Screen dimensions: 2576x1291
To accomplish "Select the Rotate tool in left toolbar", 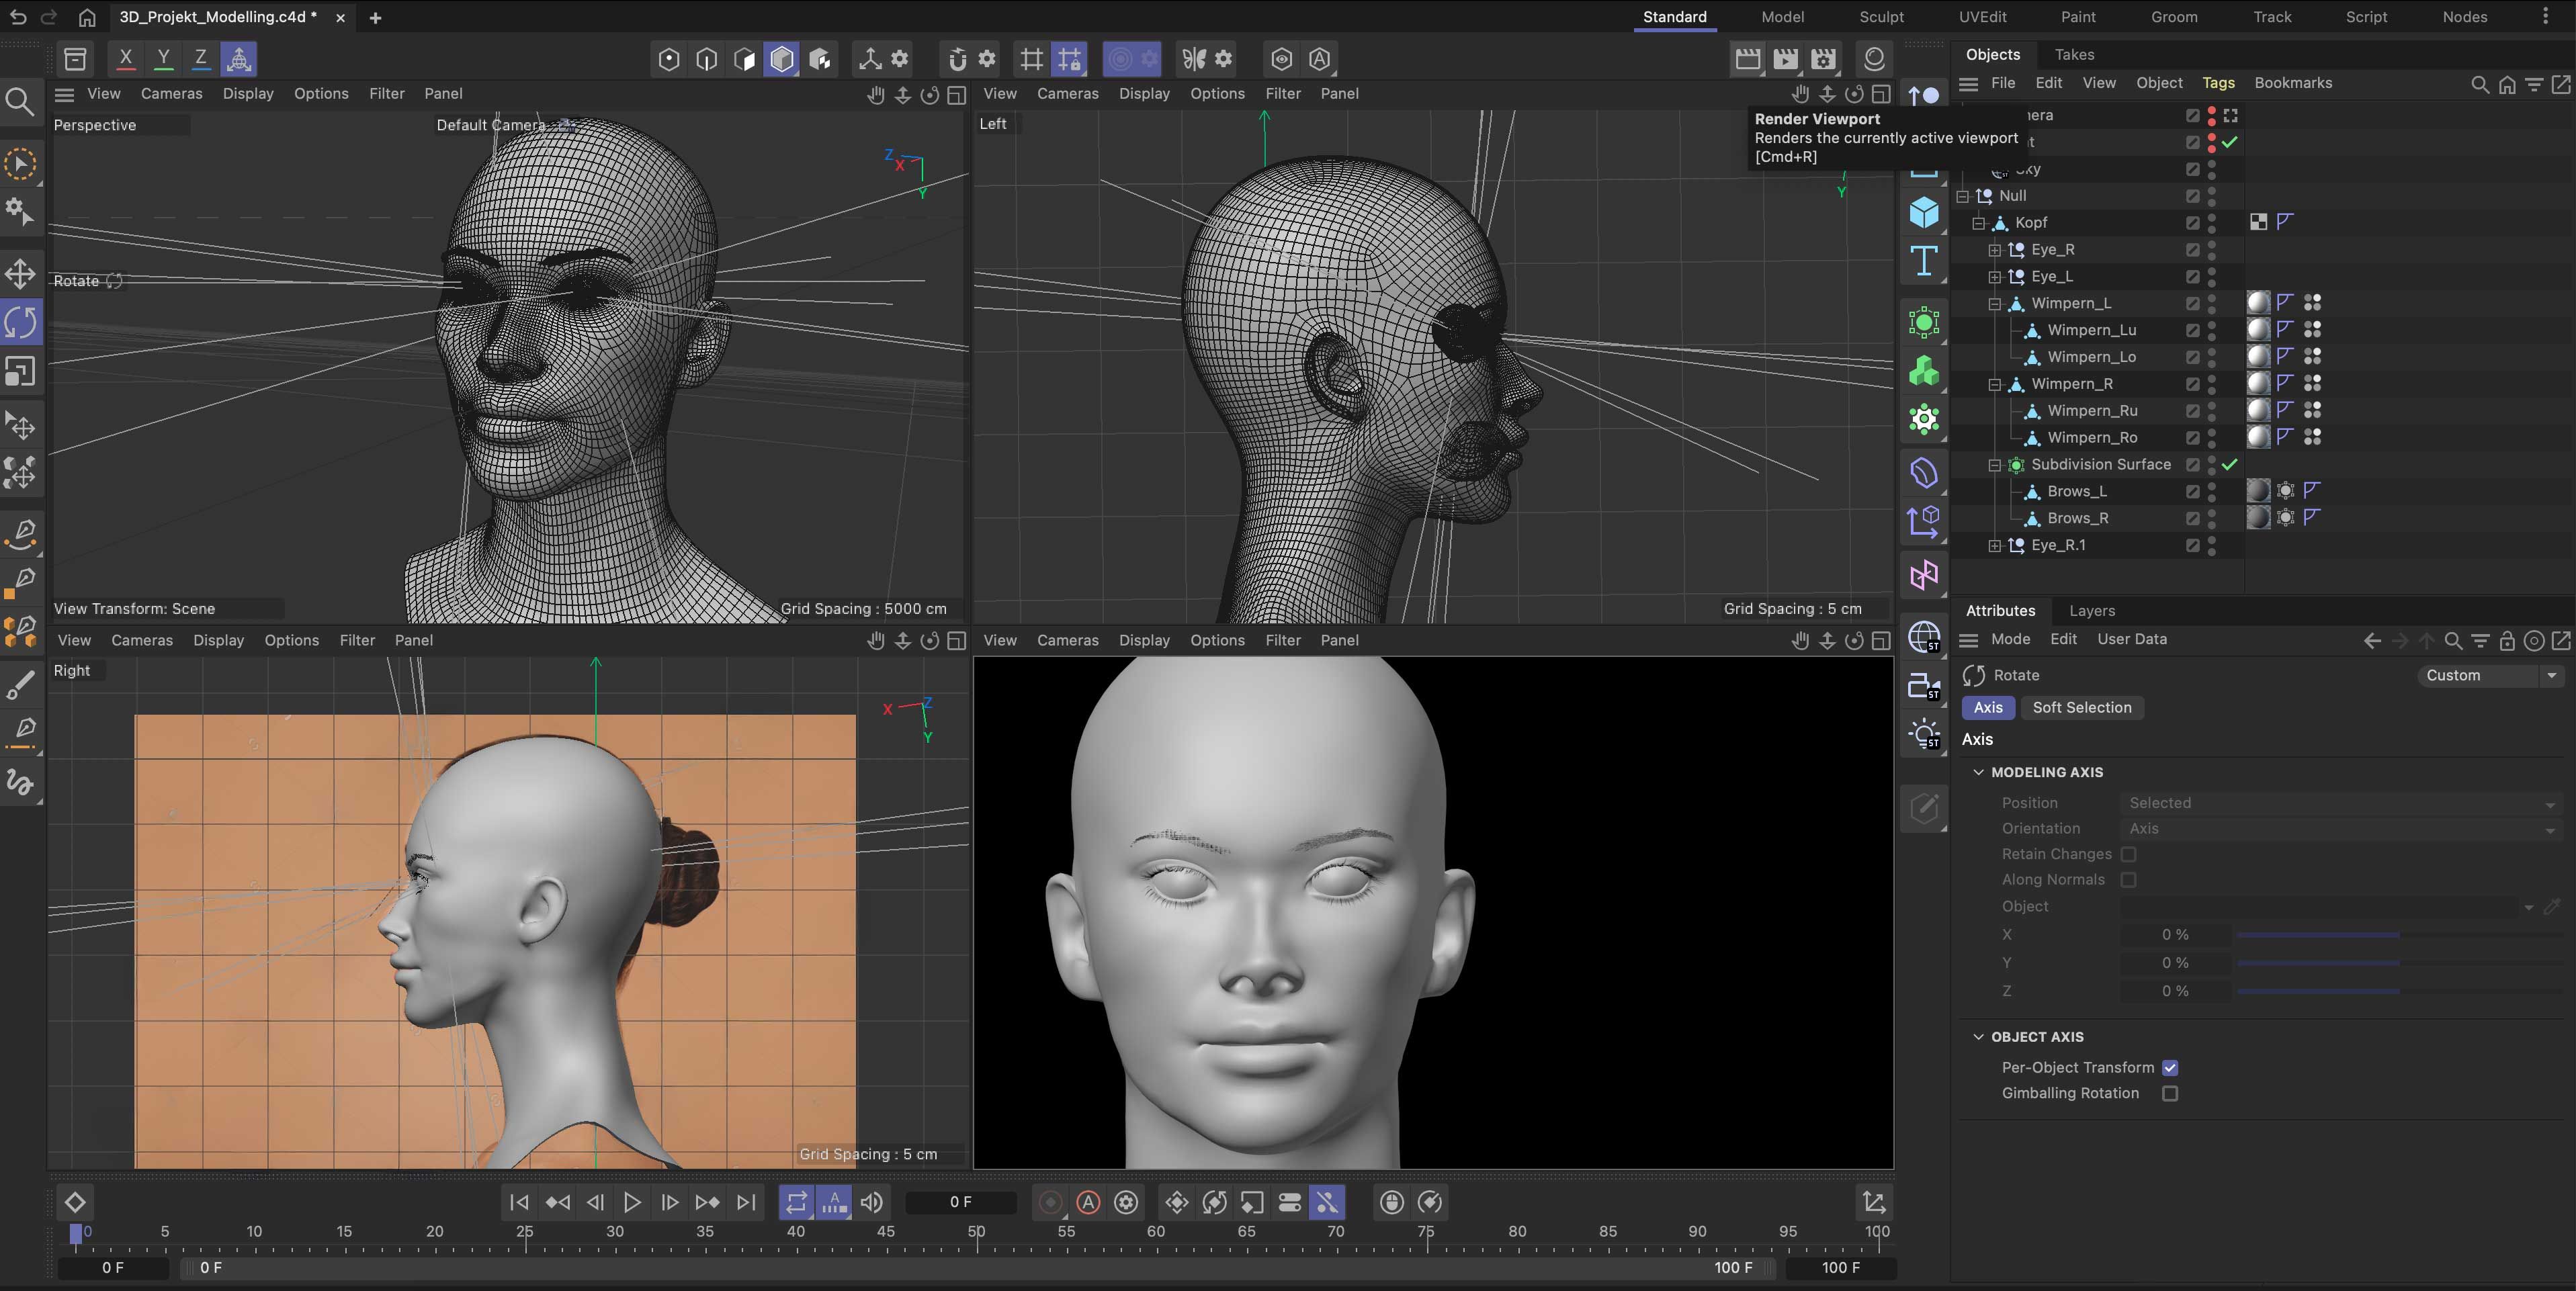I will [x=21, y=322].
